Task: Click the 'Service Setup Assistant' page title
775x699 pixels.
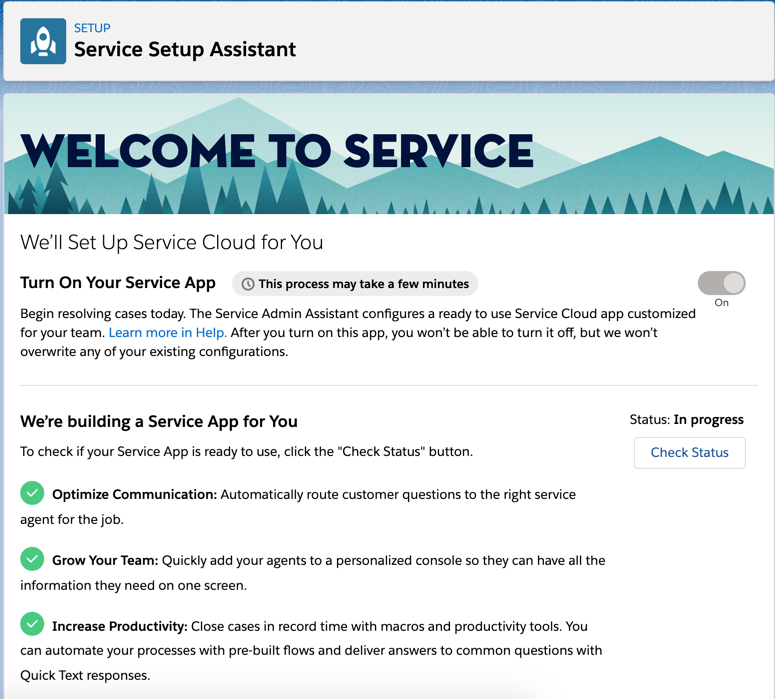Action: [x=185, y=49]
